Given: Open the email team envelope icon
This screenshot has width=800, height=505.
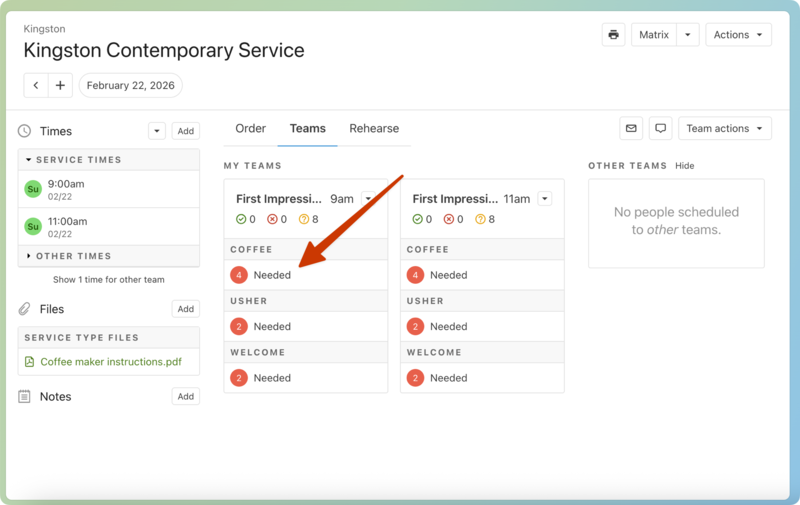Looking at the screenshot, I should click(x=631, y=129).
